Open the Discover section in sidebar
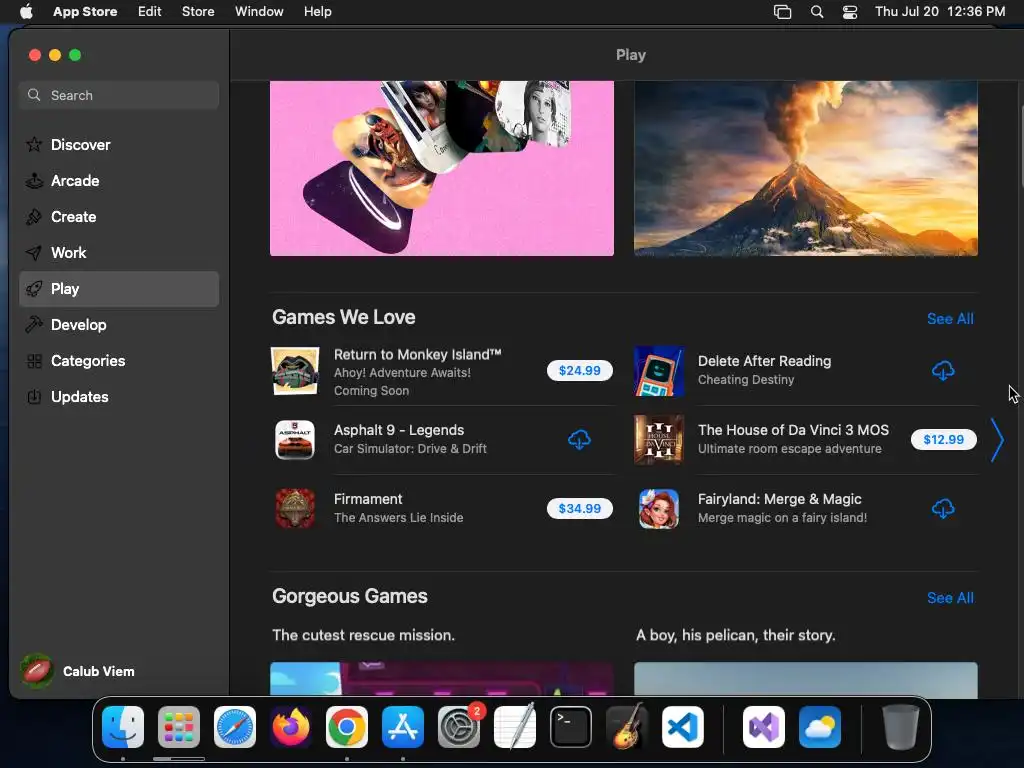 (x=119, y=144)
